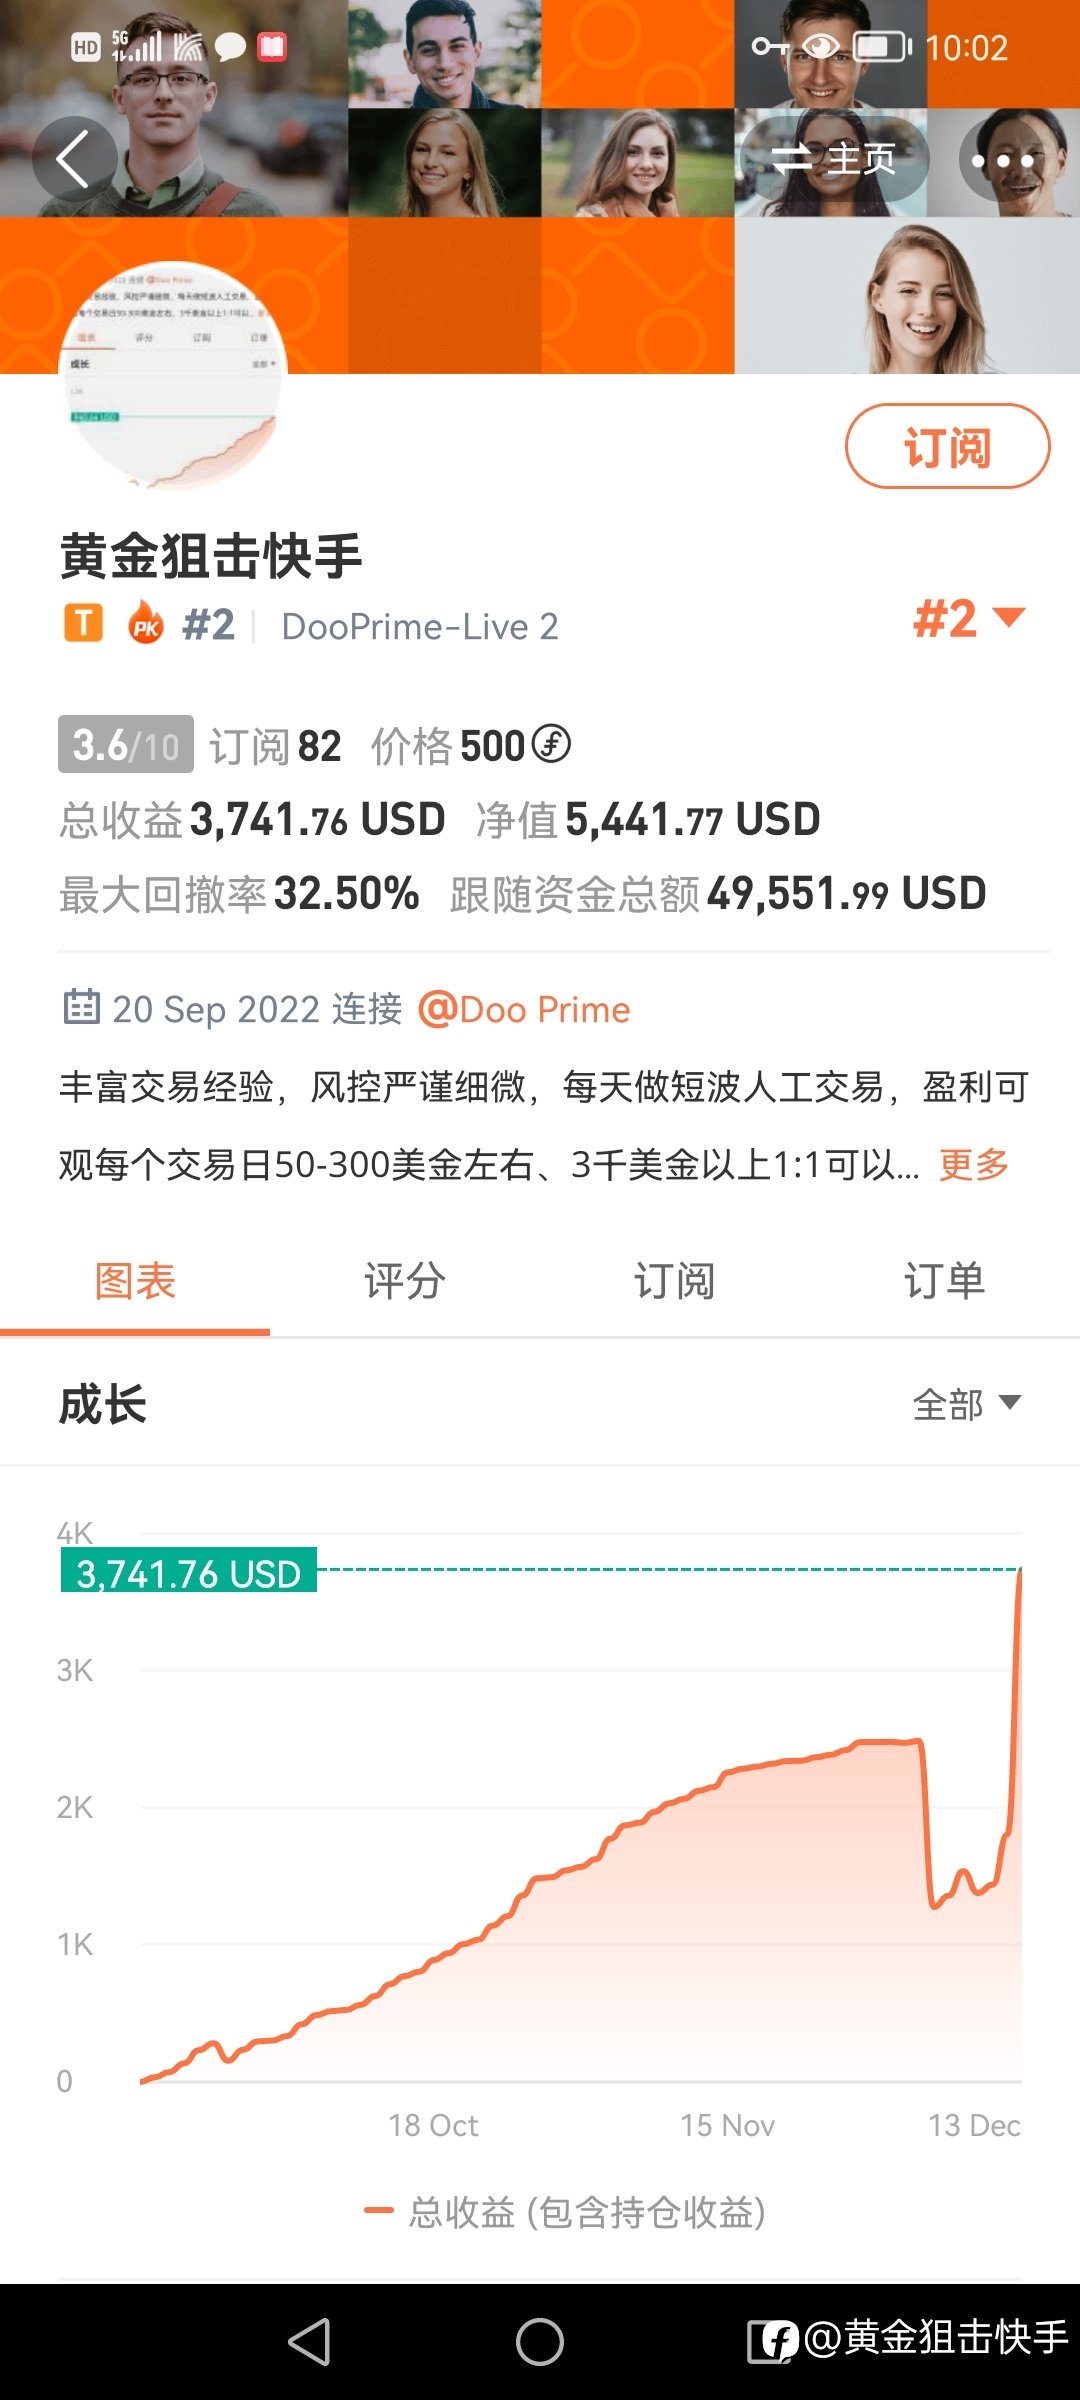Tap the calendar icon beside 20 Sep 2022
The width and height of the screenshot is (1080, 2400).
[x=81, y=1007]
